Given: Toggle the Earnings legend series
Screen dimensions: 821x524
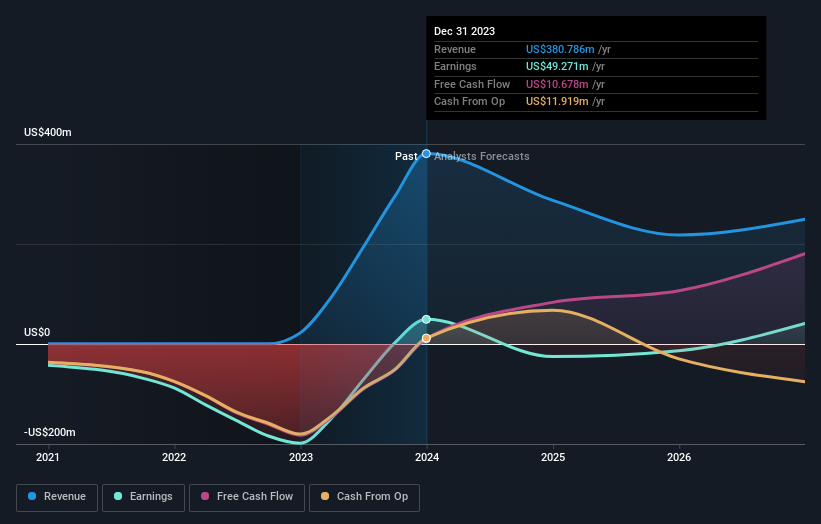Looking at the screenshot, I should pyautogui.click(x=143, y=497).
